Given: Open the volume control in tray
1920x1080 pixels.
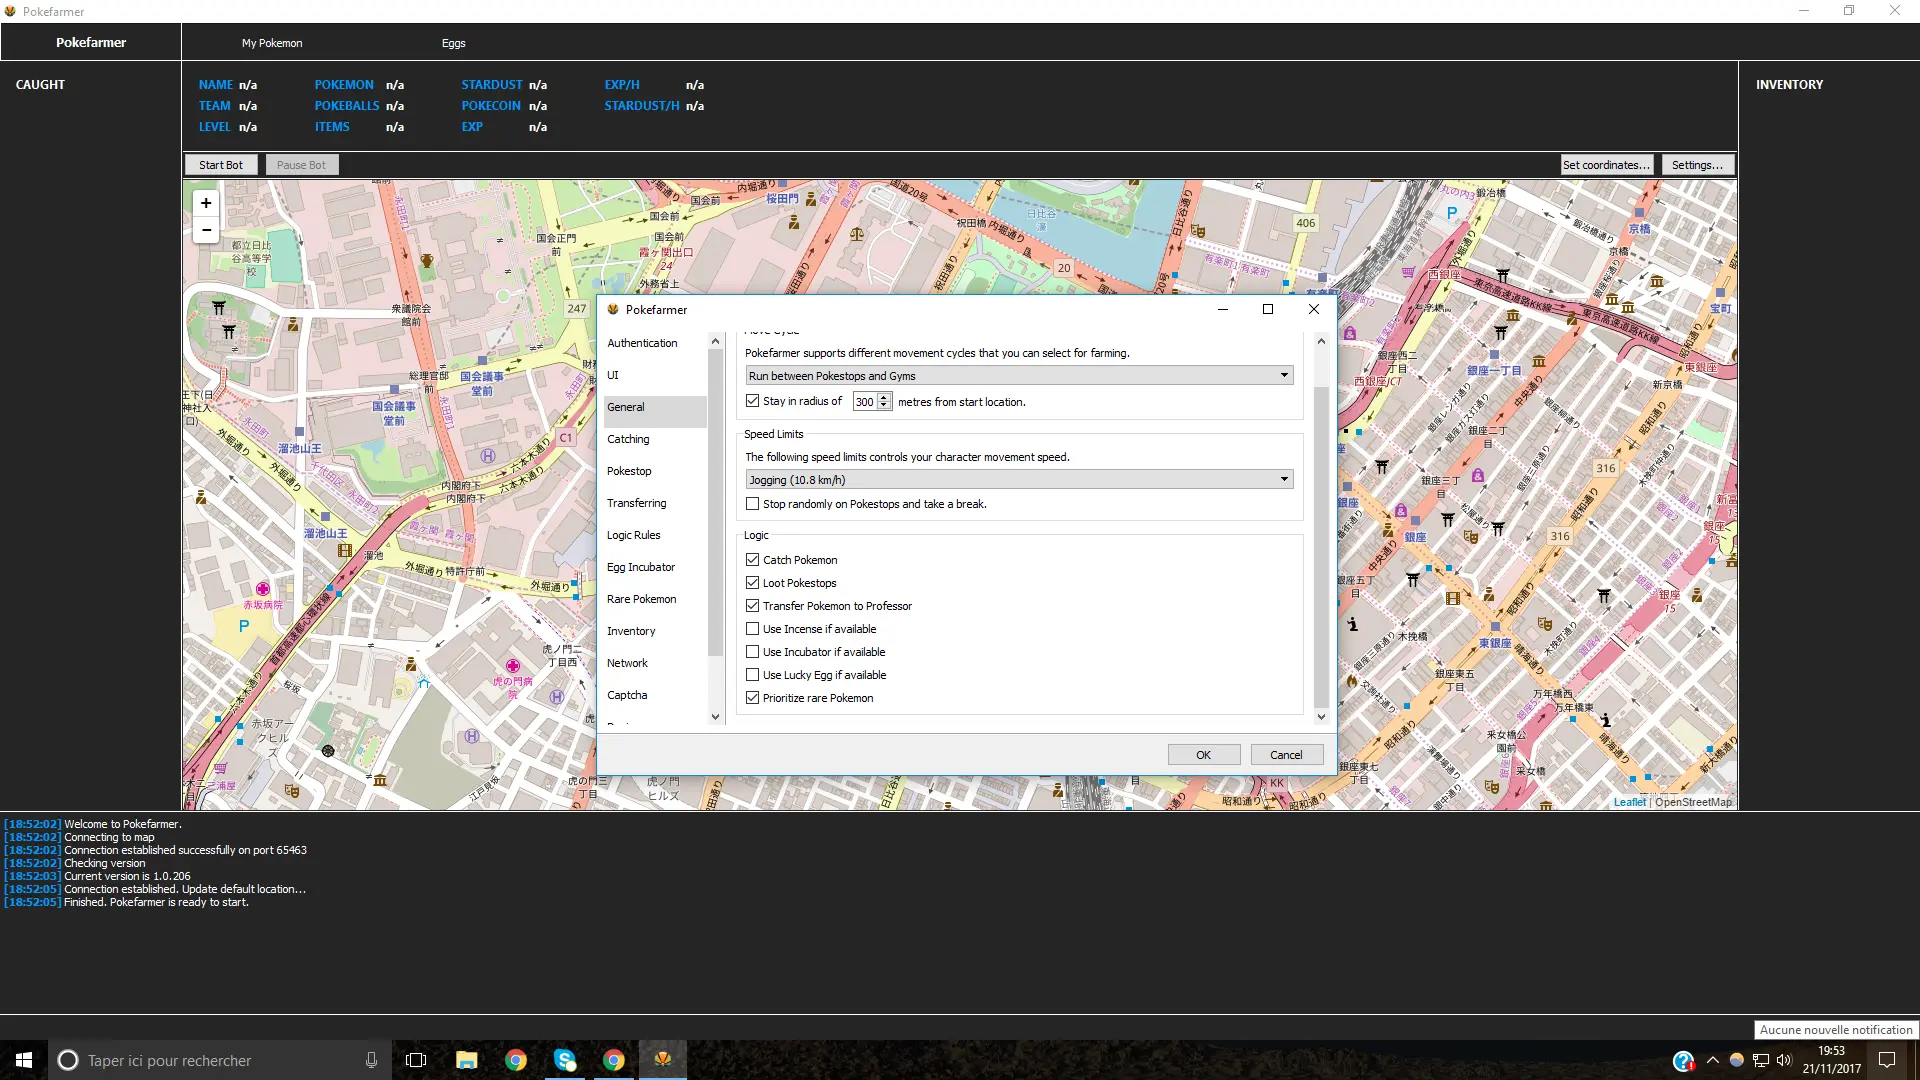Looking at the screenshot, I should point(1784,1060).
